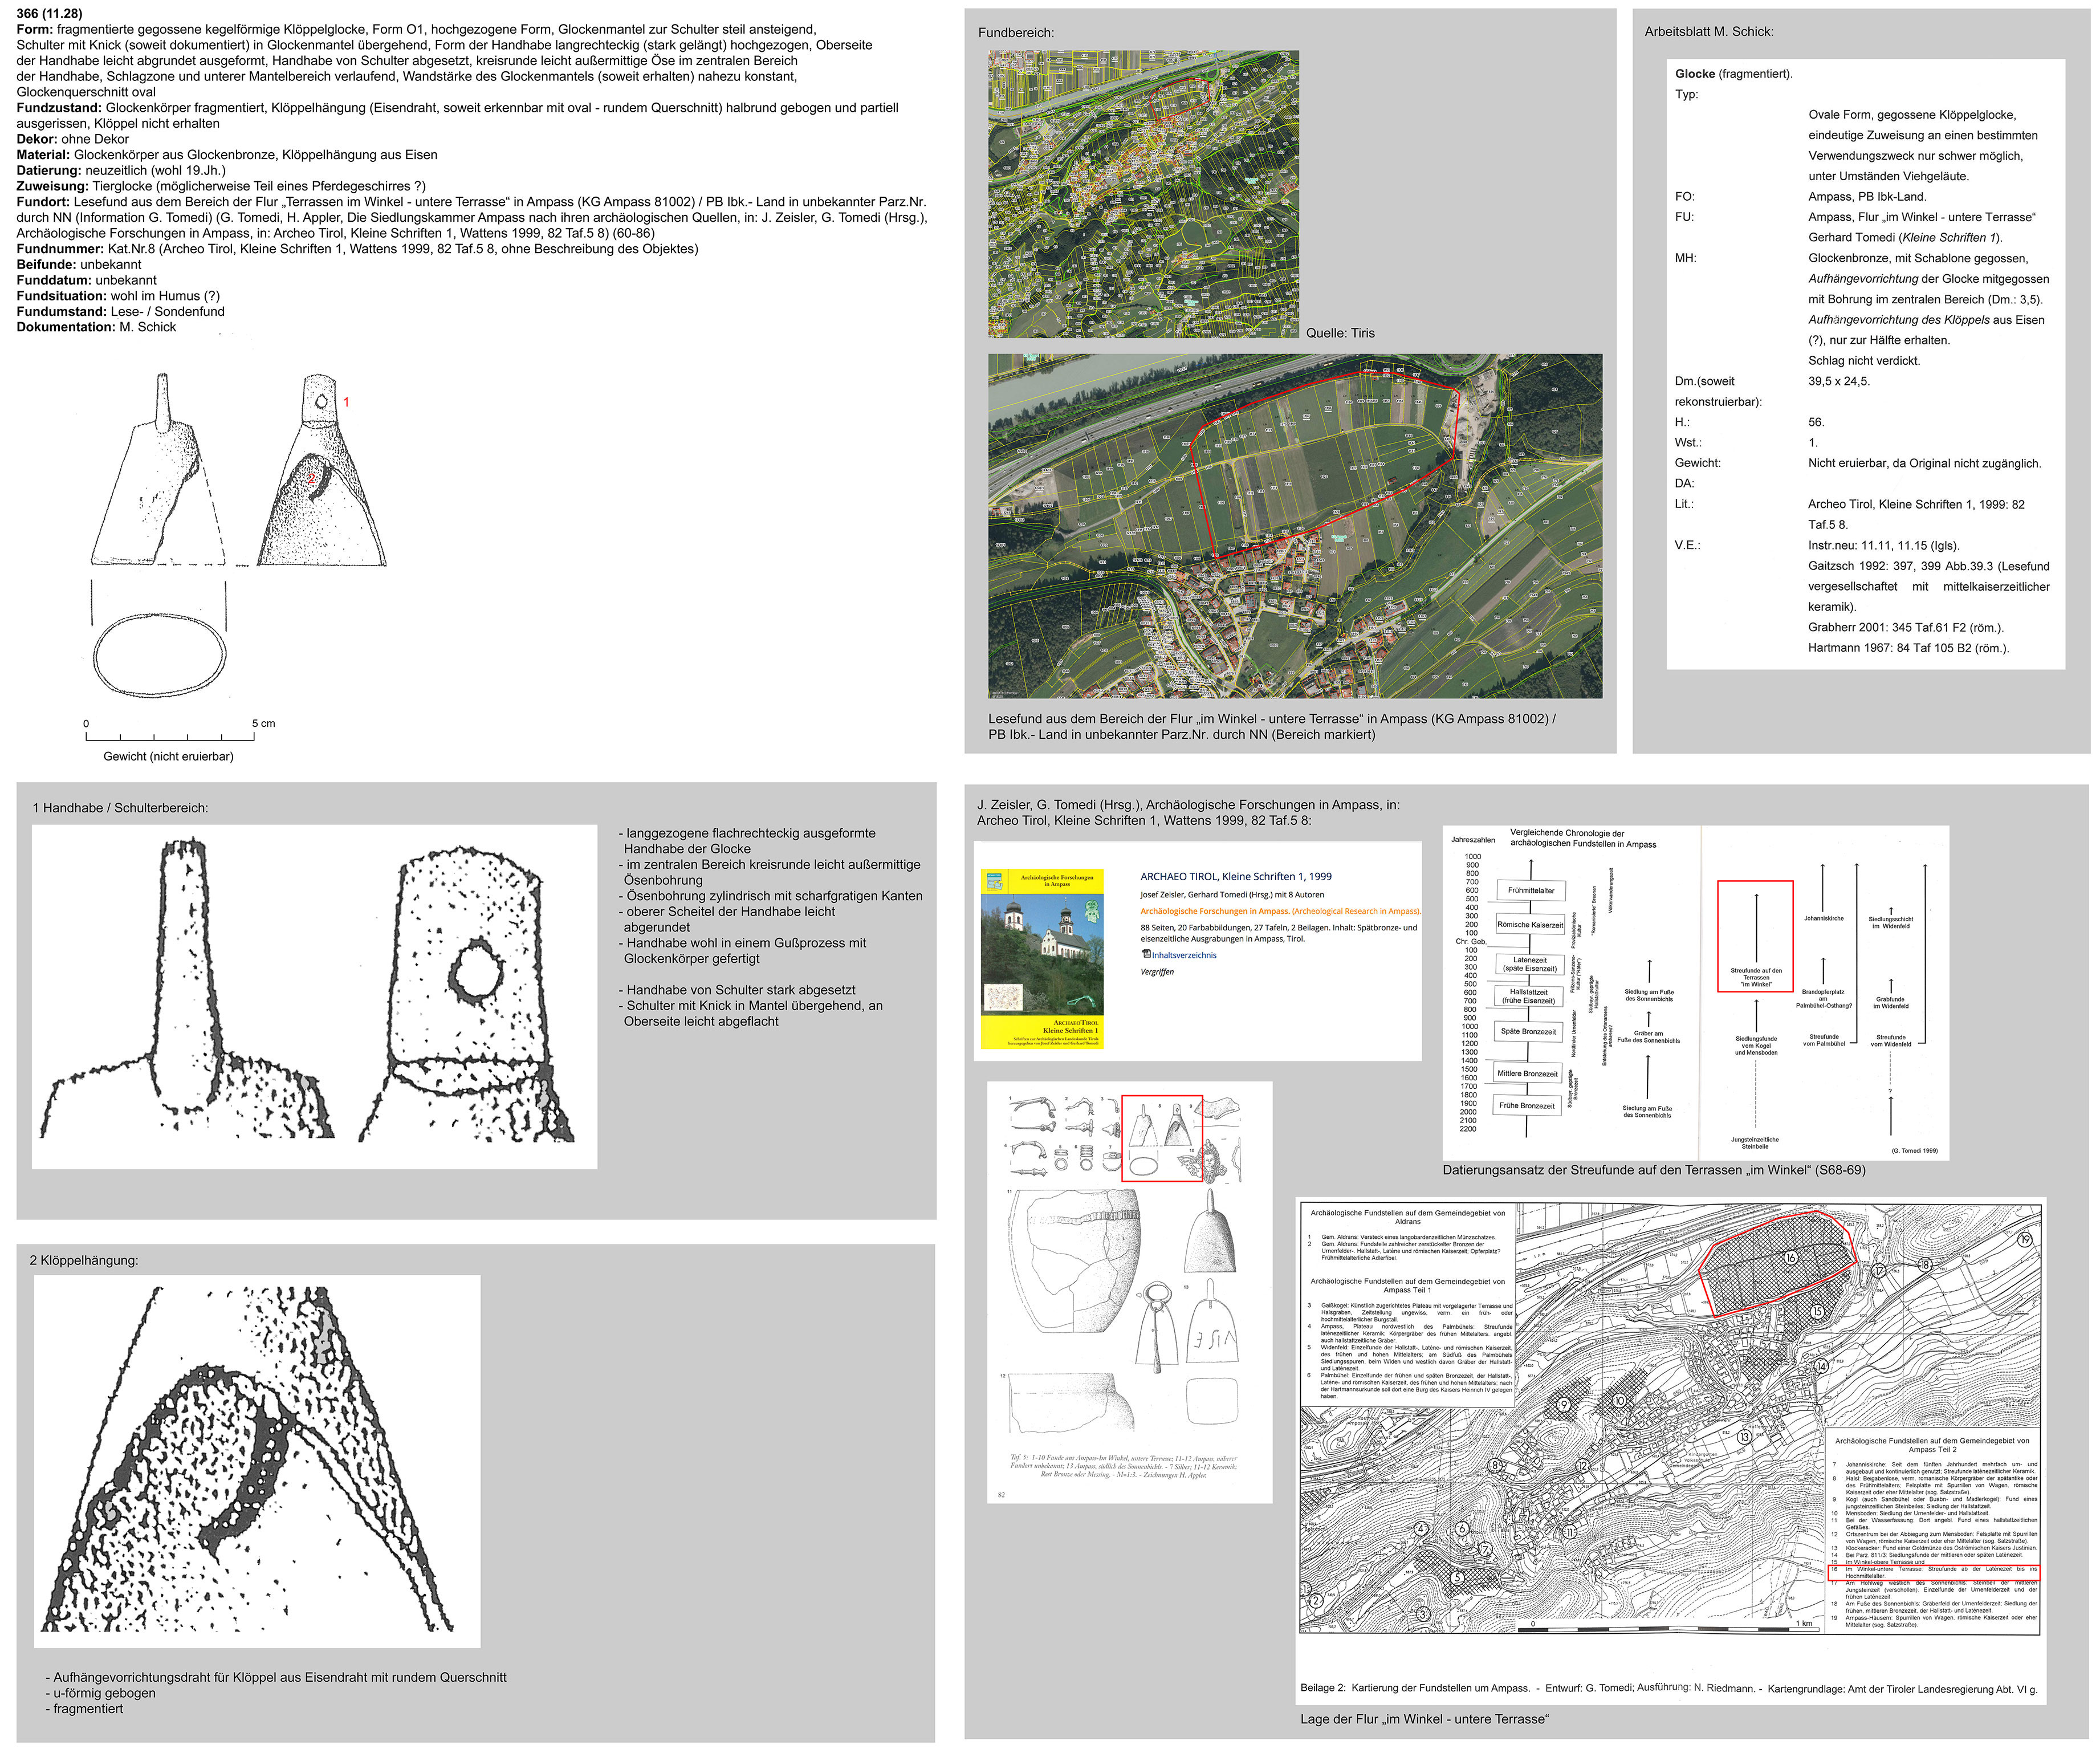
Task: Click red marker 1 on bell handle drawing
Action: pos(346,402)
